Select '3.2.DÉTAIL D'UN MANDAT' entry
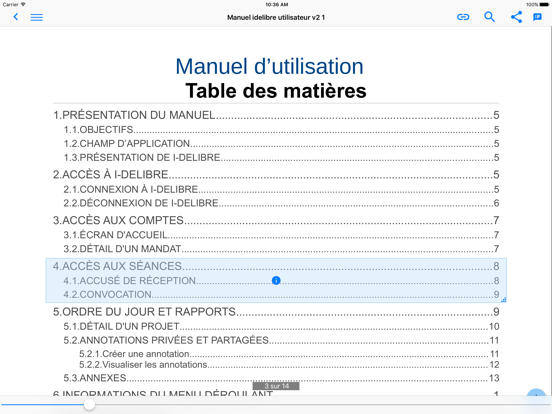 pyautogui.click(x=281, y=249)
